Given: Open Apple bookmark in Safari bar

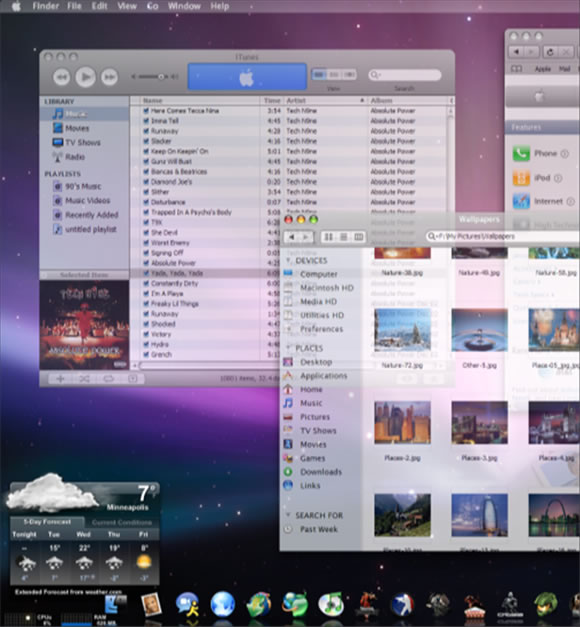Looking at the screenshot, I should tap(543, 69).
